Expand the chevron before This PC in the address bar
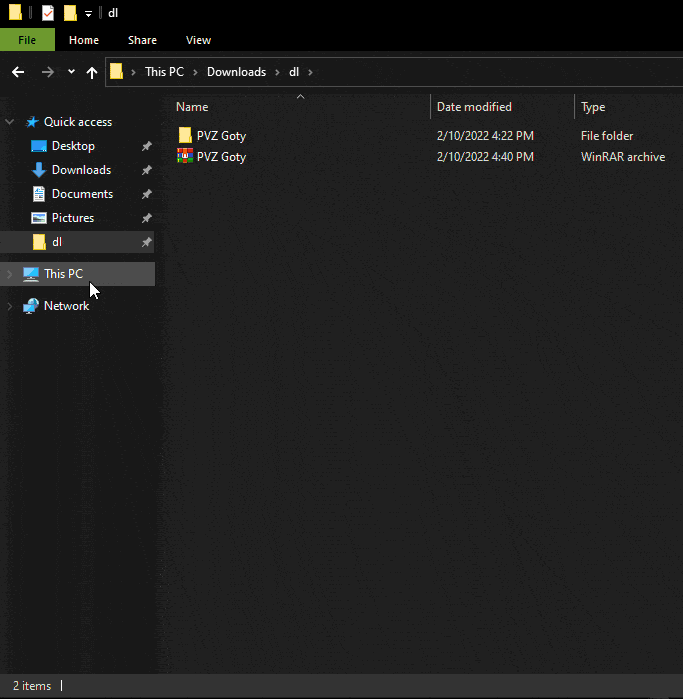Screen dimensions: 683x699 (x=133, y=72)
